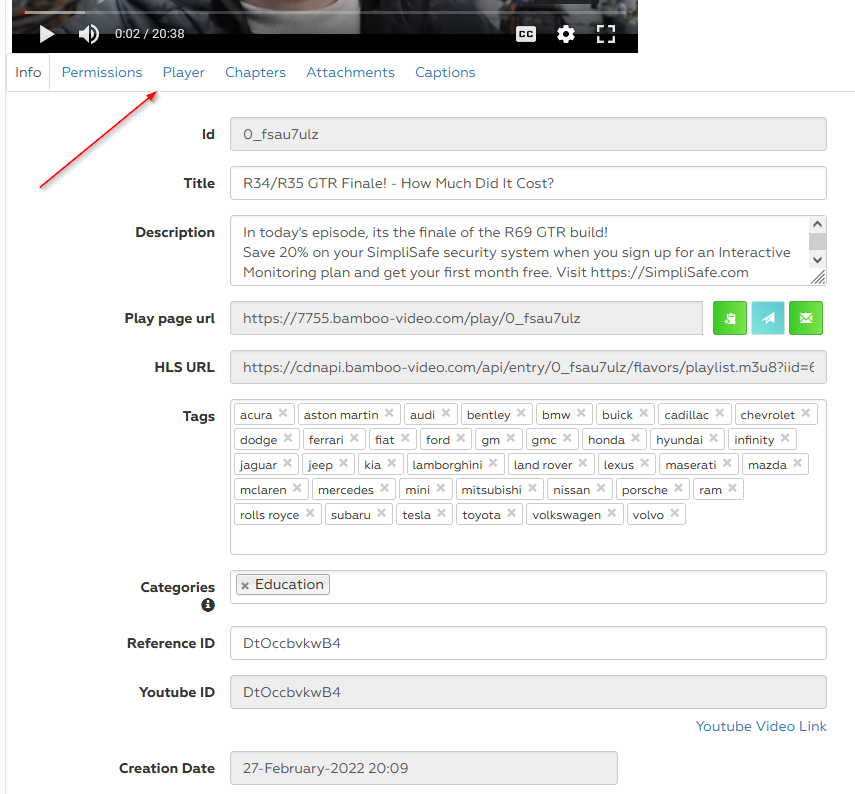Open the Permissions tab
The image size is (855, 794).
click(102, 73)
